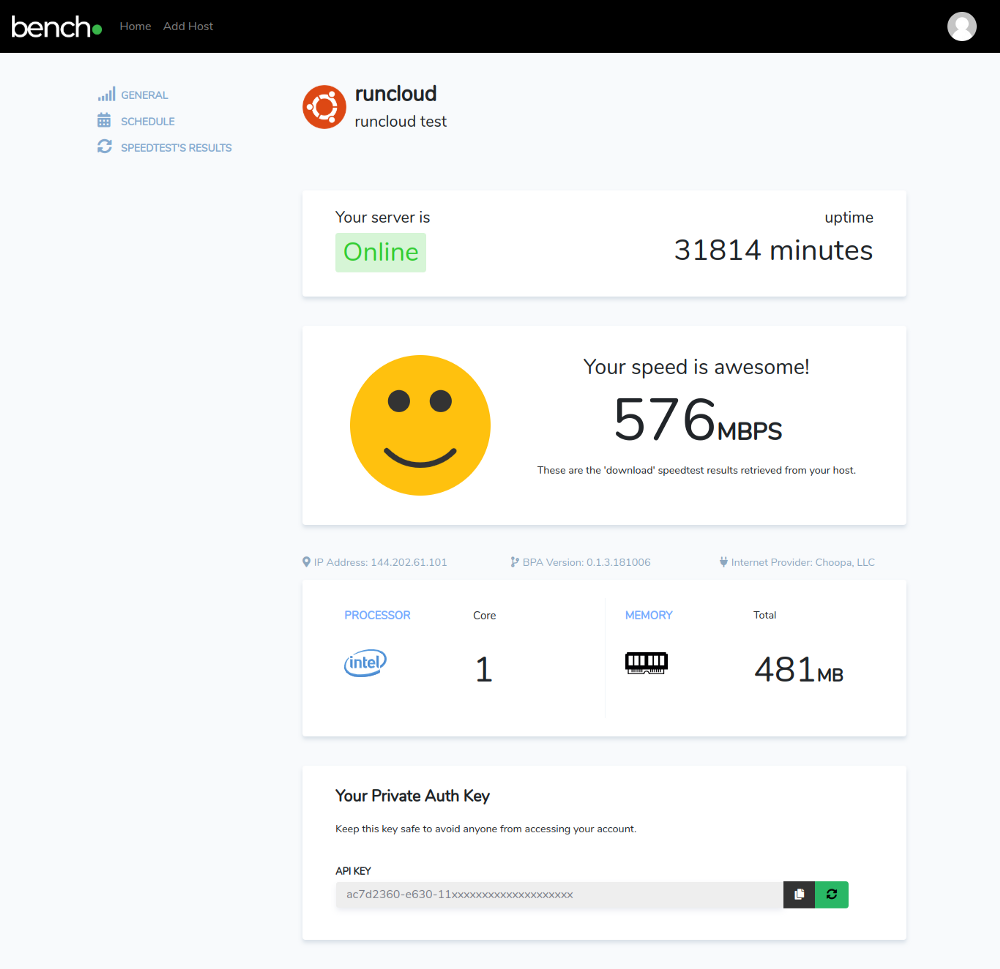Click the 'Keep this key safe' notice text
1000x969 pixels.
click(x=486, y=829)
